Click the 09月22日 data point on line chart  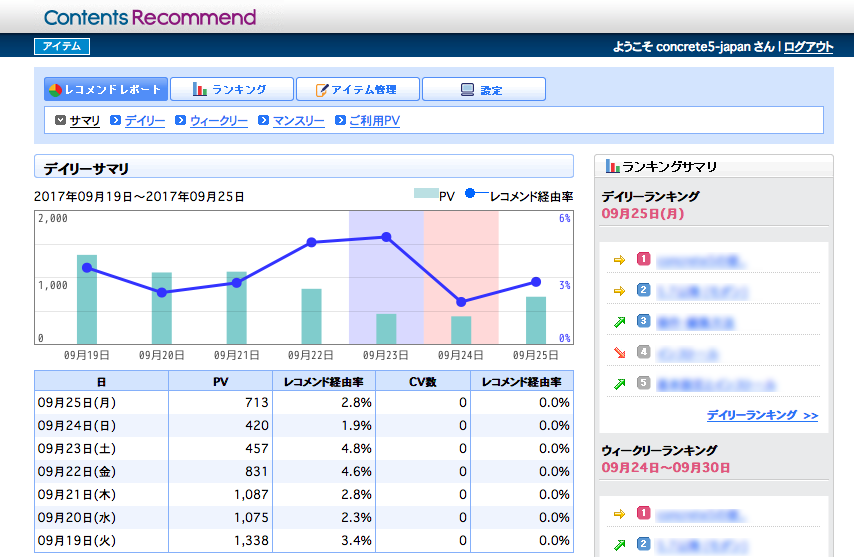click(311, 242)
